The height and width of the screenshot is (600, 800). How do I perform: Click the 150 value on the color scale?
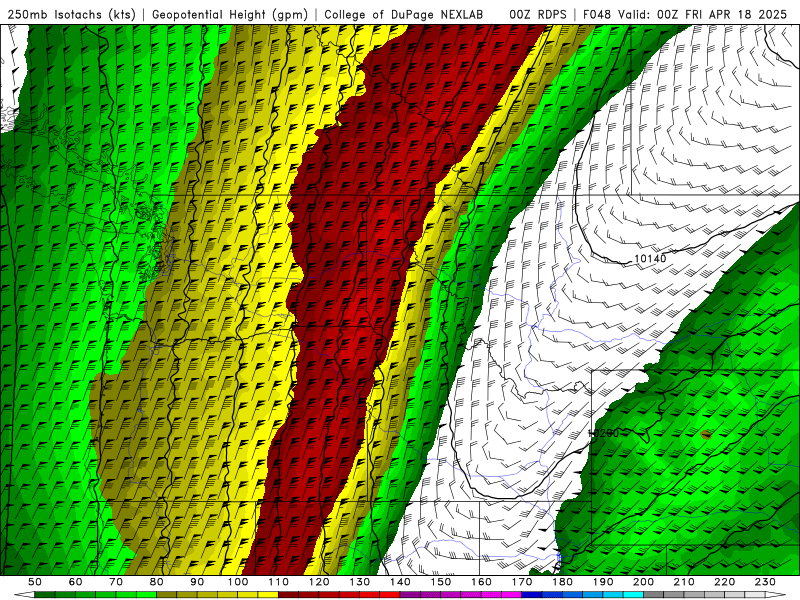pos(441,582)
